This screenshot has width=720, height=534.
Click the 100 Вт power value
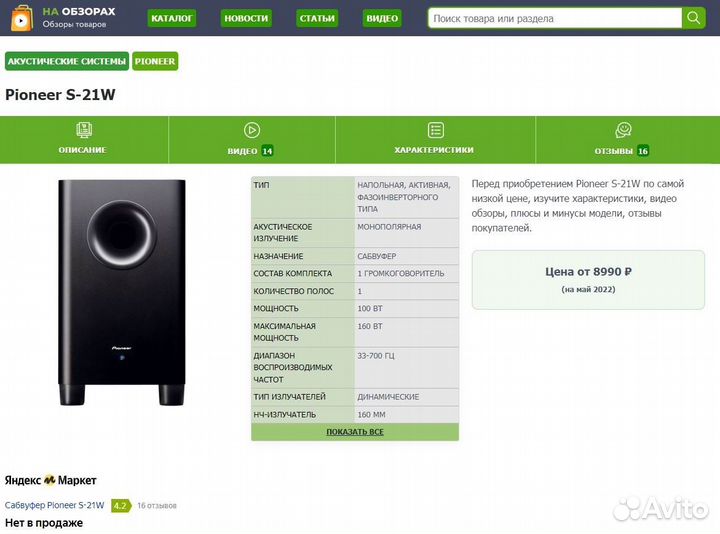coord(406,309)
